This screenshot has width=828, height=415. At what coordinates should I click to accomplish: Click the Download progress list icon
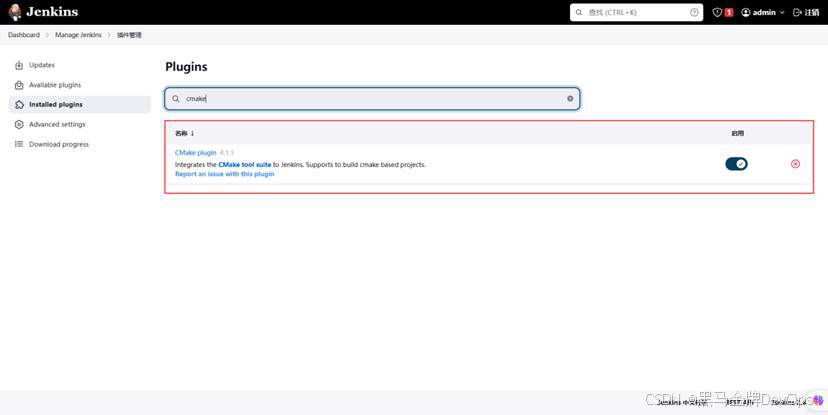click(x=19, y=144)
